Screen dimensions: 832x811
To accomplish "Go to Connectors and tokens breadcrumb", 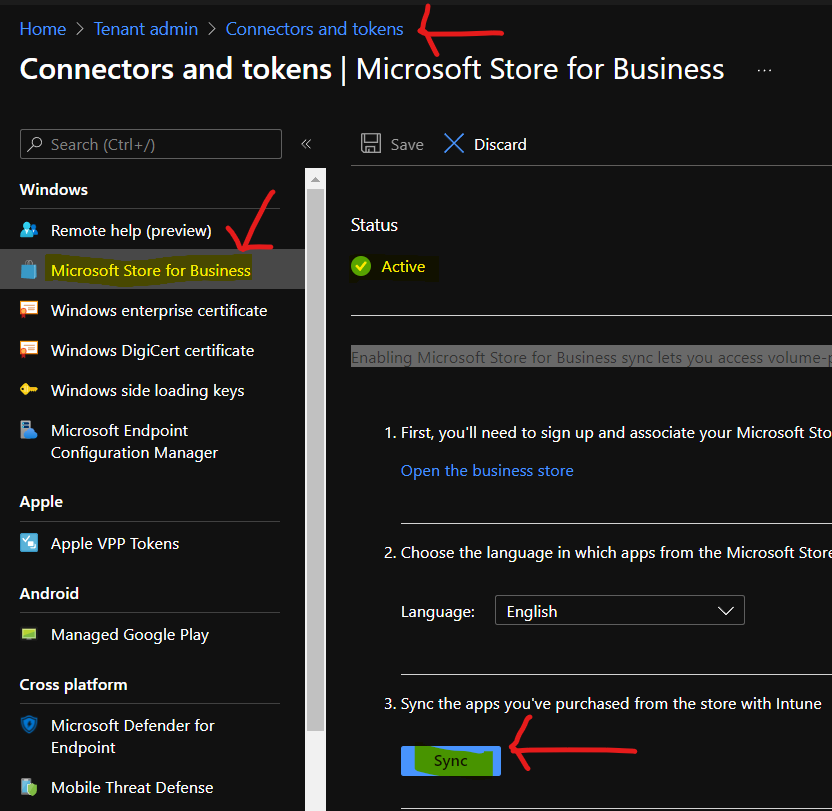I will tap(315, 29).
